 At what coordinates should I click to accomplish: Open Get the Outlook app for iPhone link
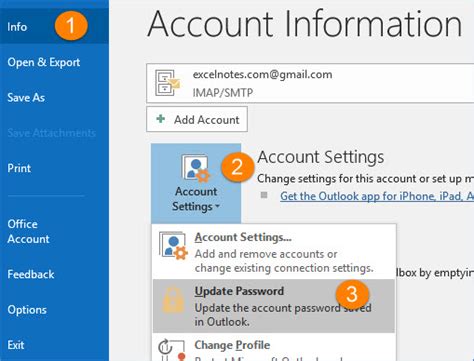377,196
